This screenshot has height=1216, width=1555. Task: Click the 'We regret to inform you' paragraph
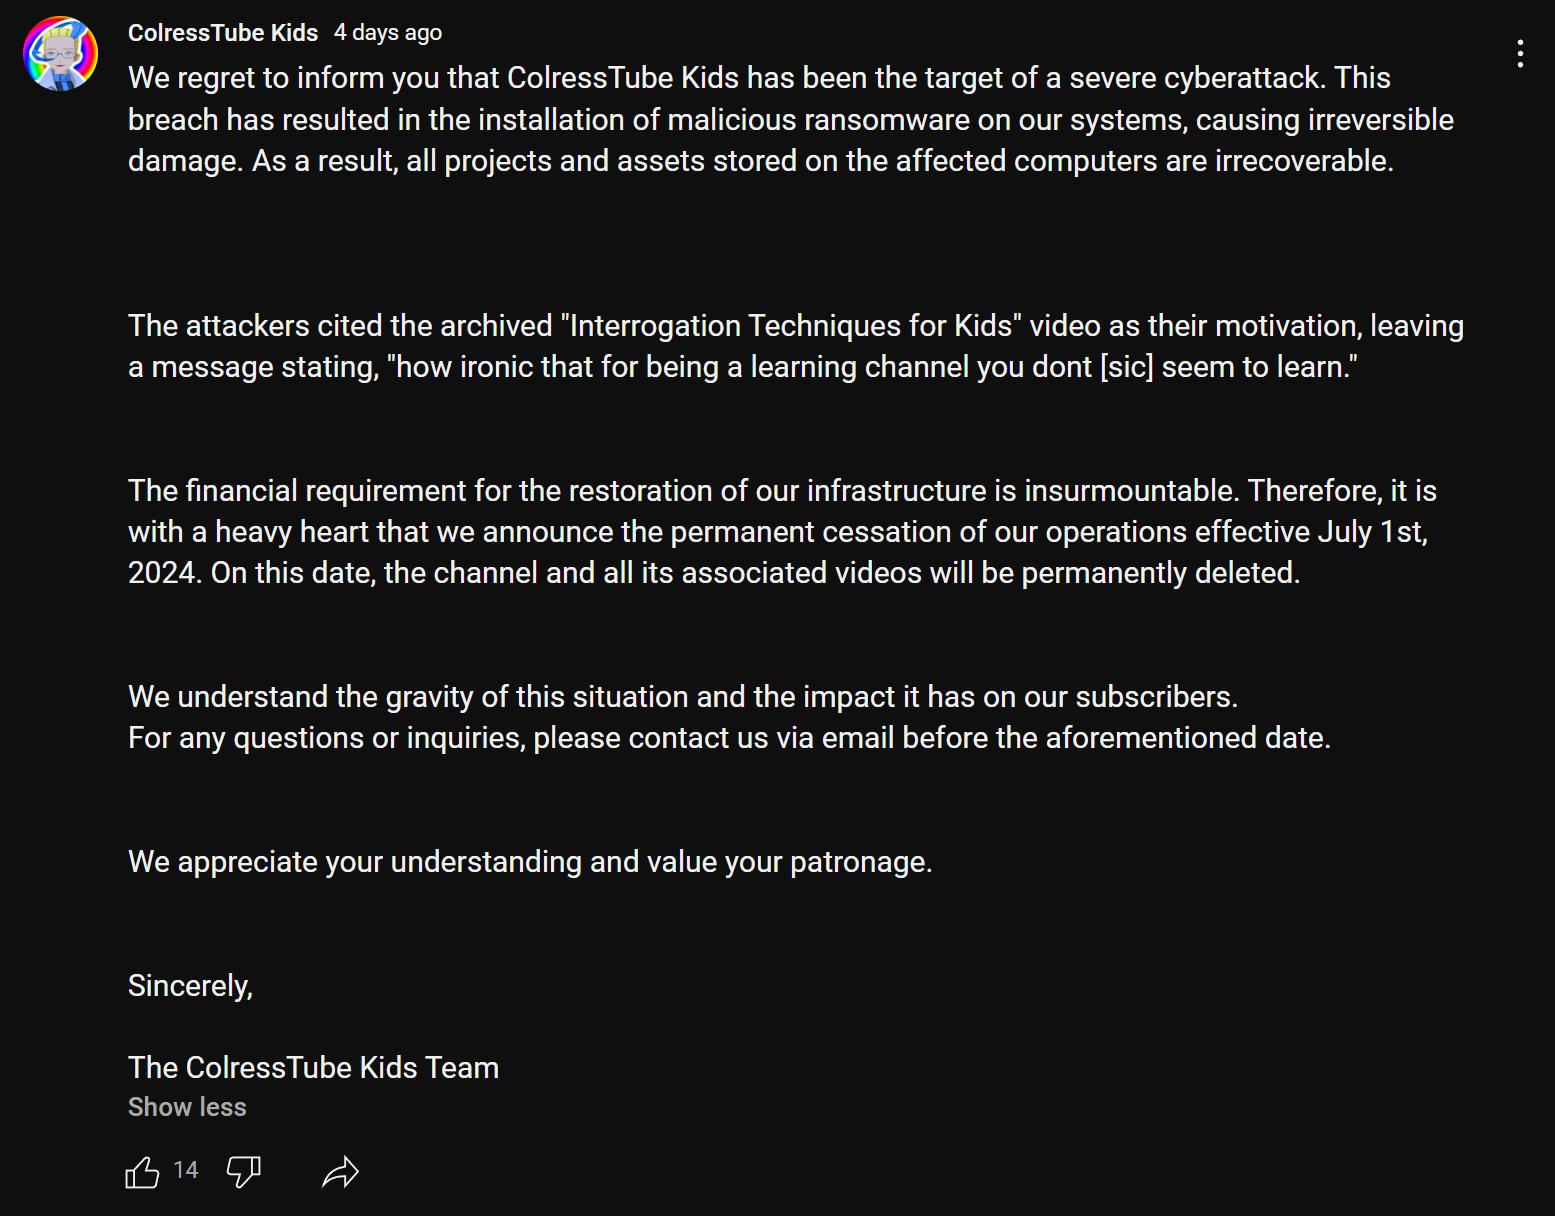pyautogui.click(x=791, y=119)
